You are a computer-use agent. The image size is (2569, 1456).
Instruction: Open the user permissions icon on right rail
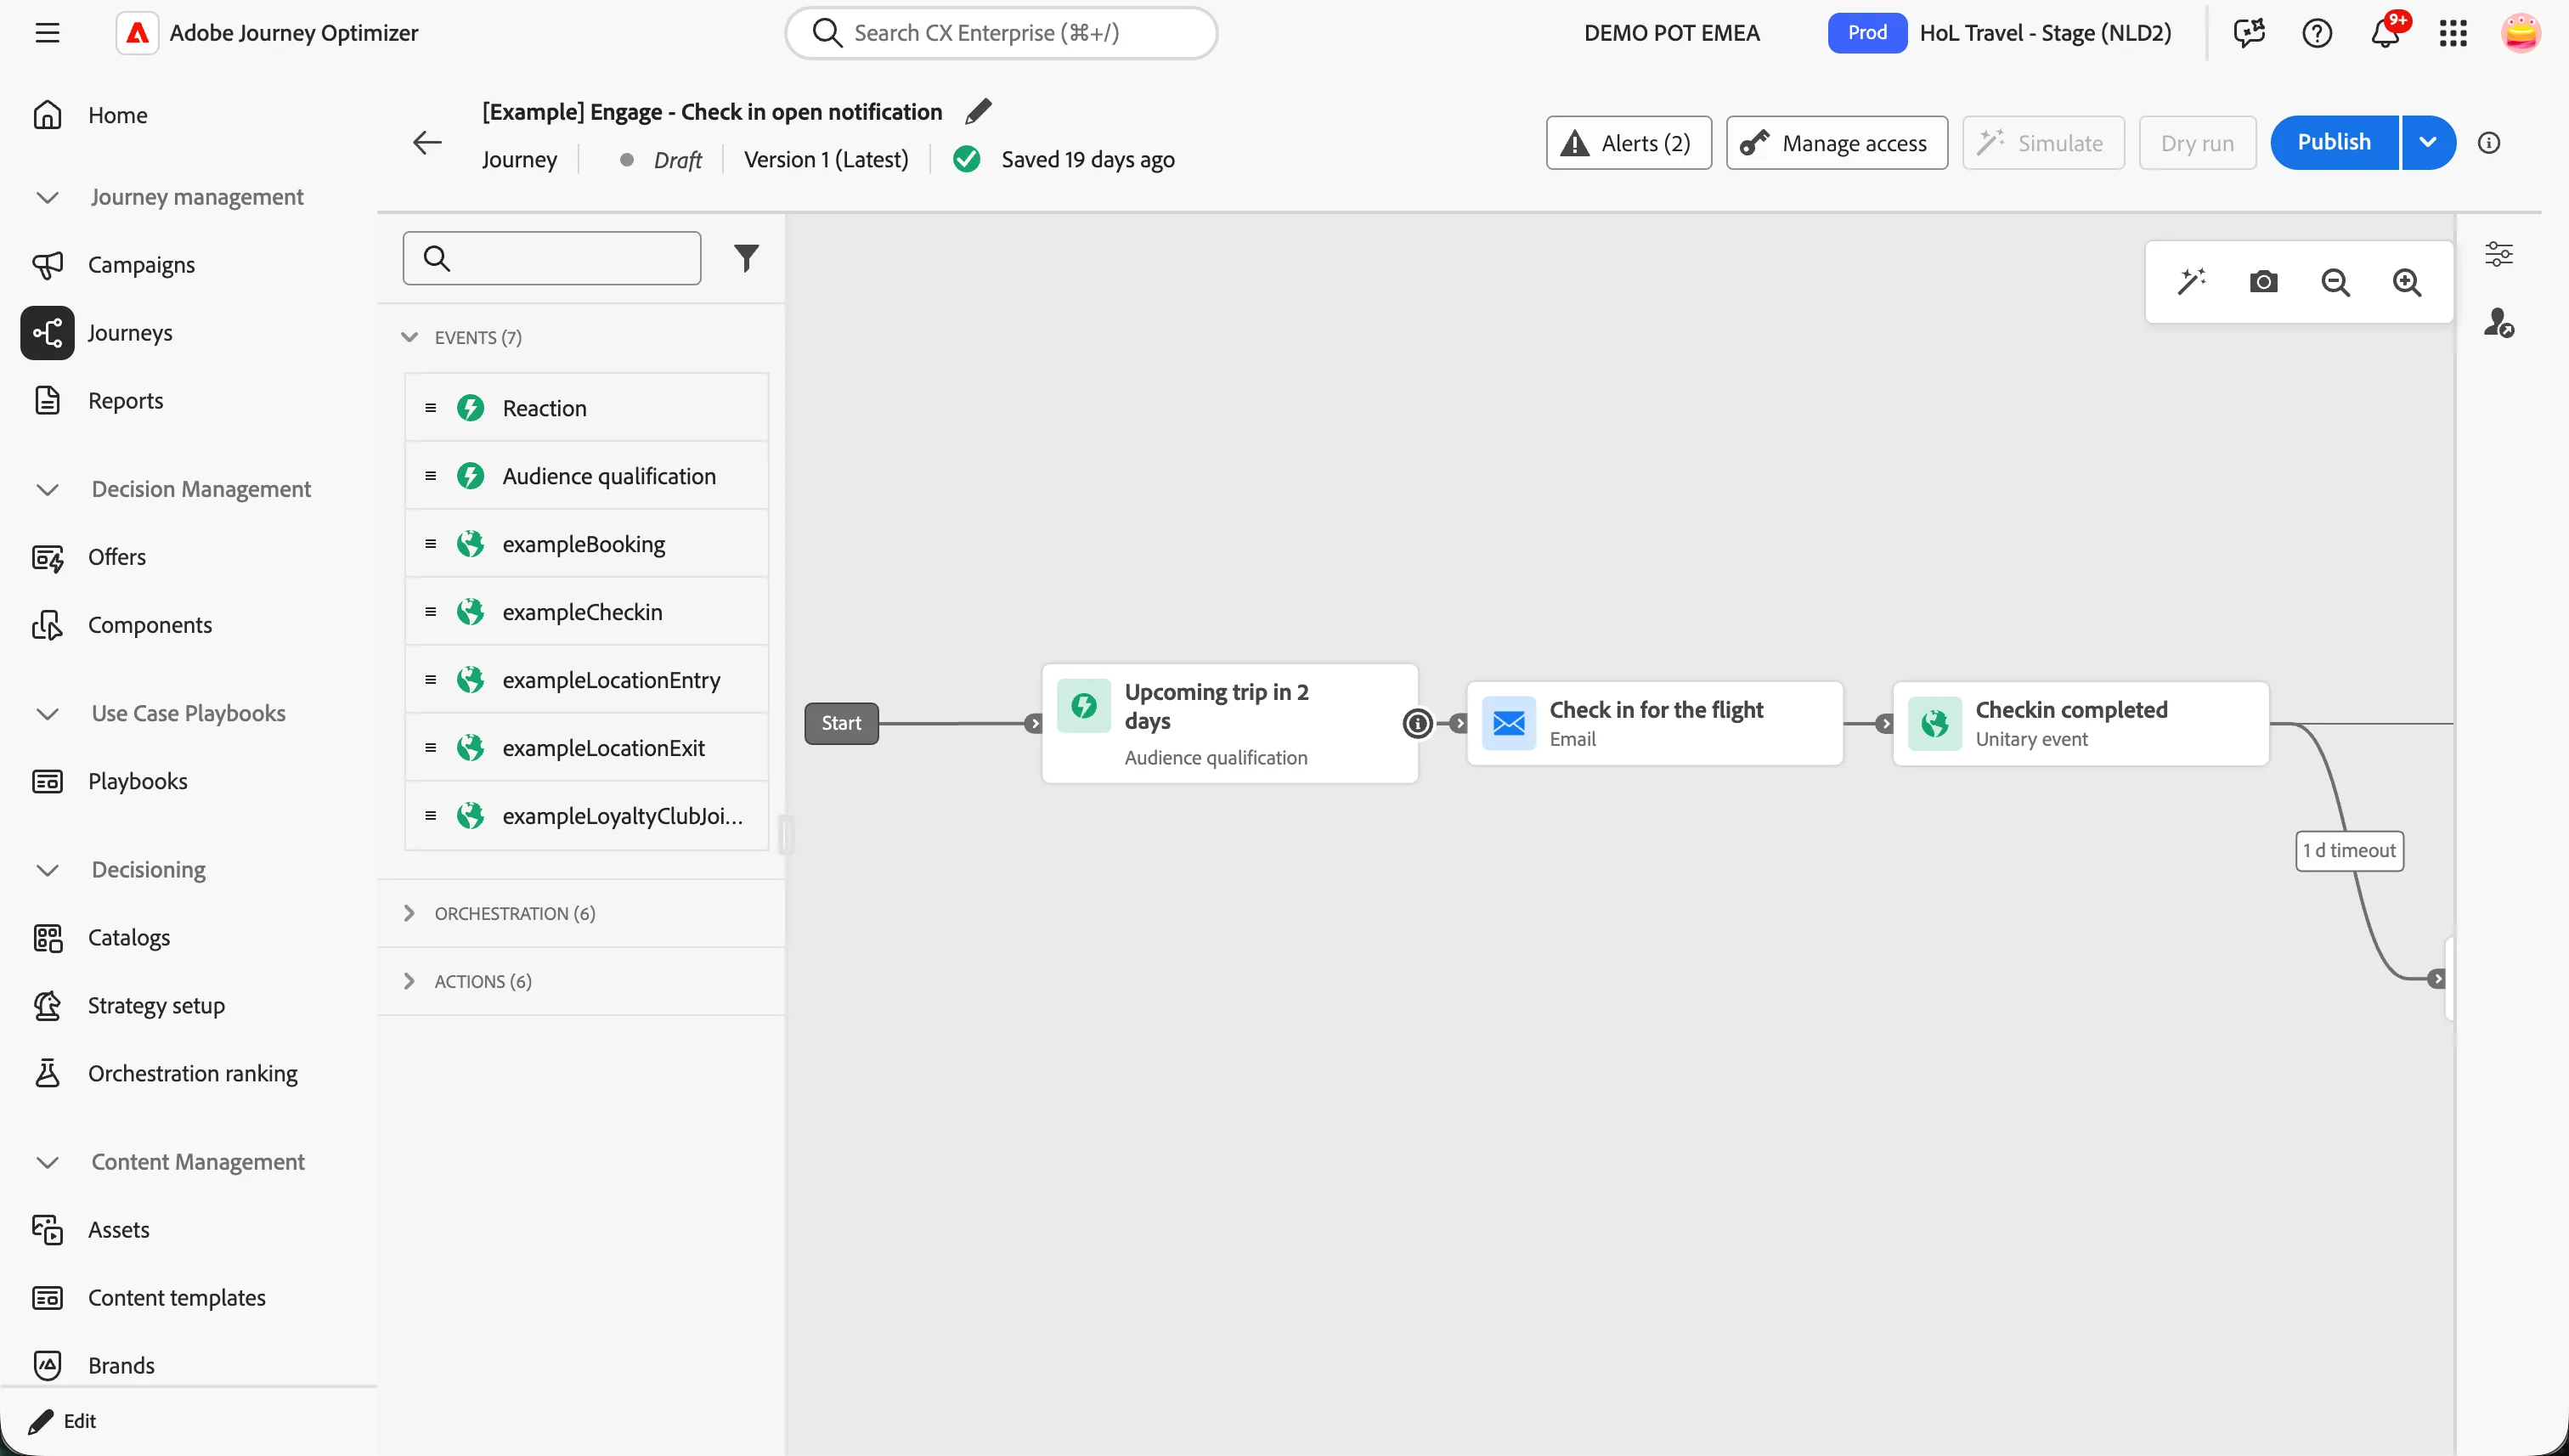[2499, 322]
